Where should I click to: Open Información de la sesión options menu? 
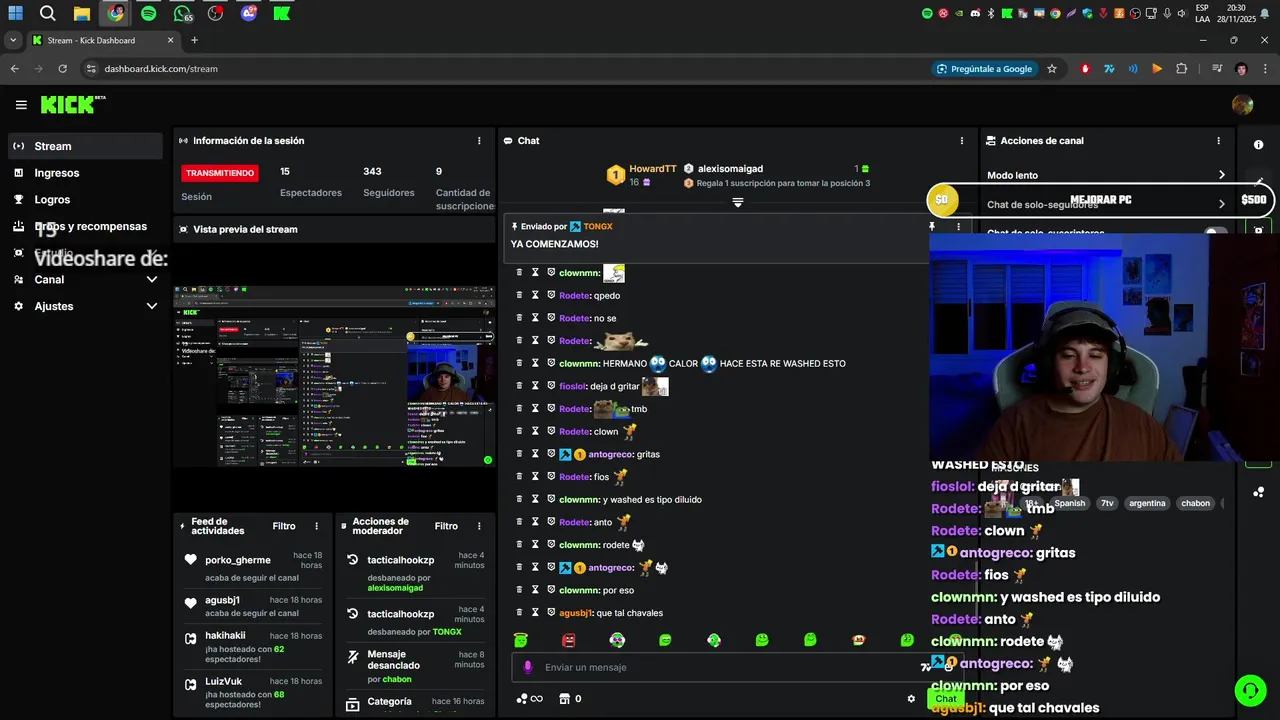(x=479, y=141)
